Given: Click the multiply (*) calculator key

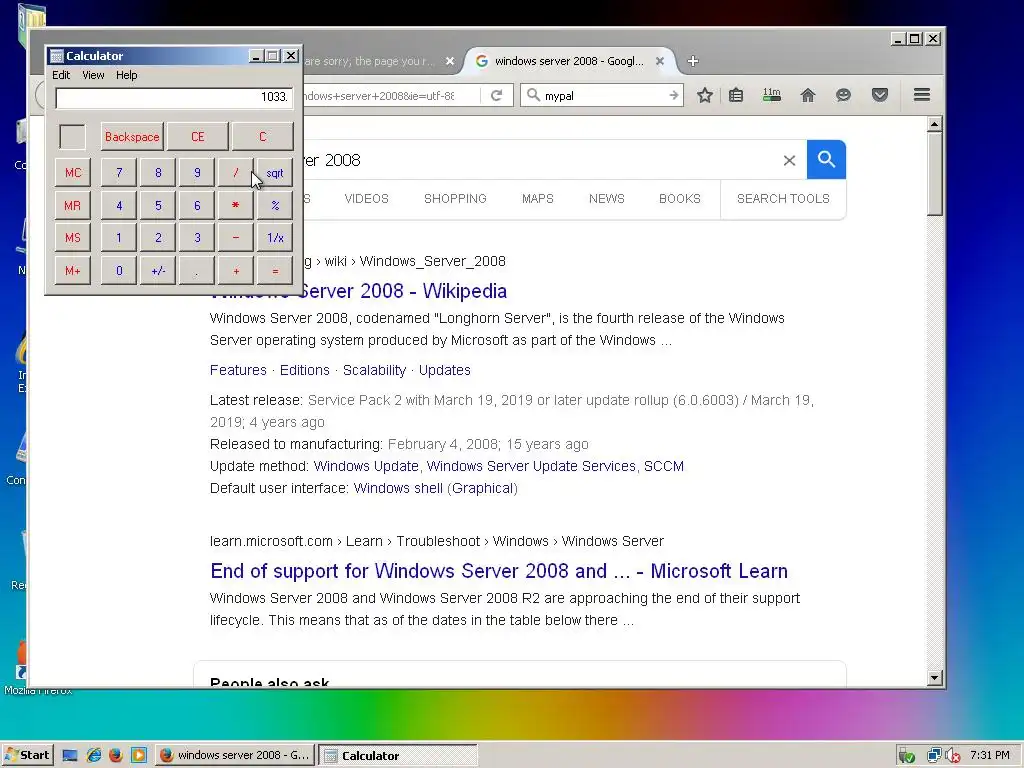Looking at the screenshot, I should pos(236,205).
